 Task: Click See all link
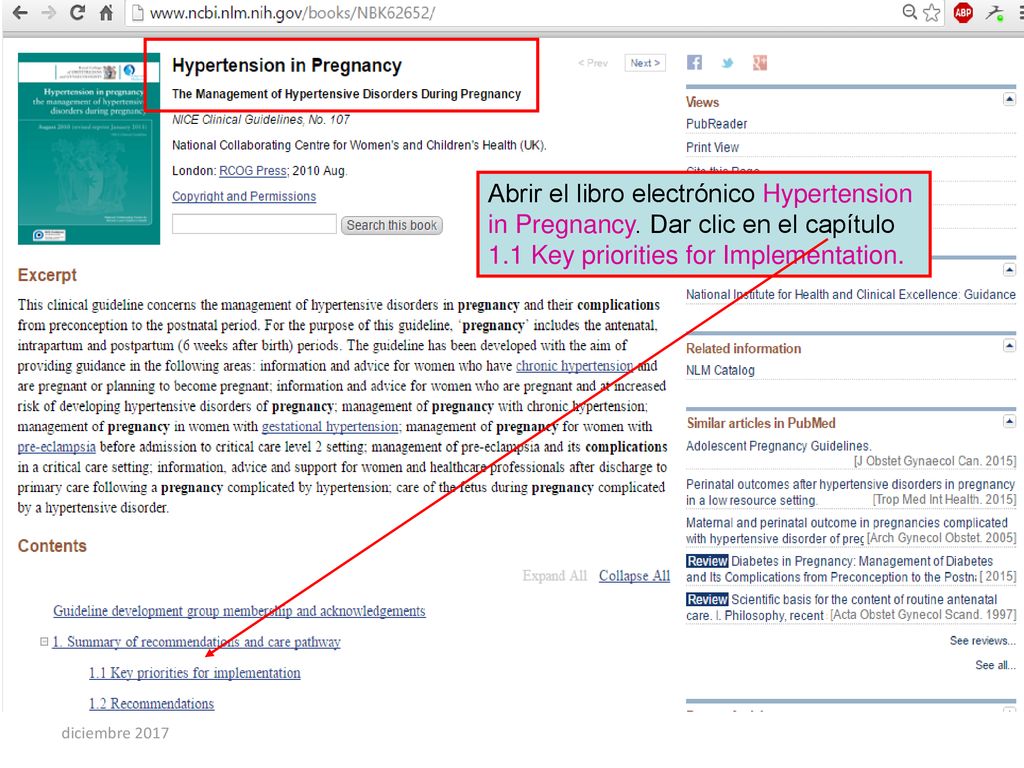pos(995,665)
